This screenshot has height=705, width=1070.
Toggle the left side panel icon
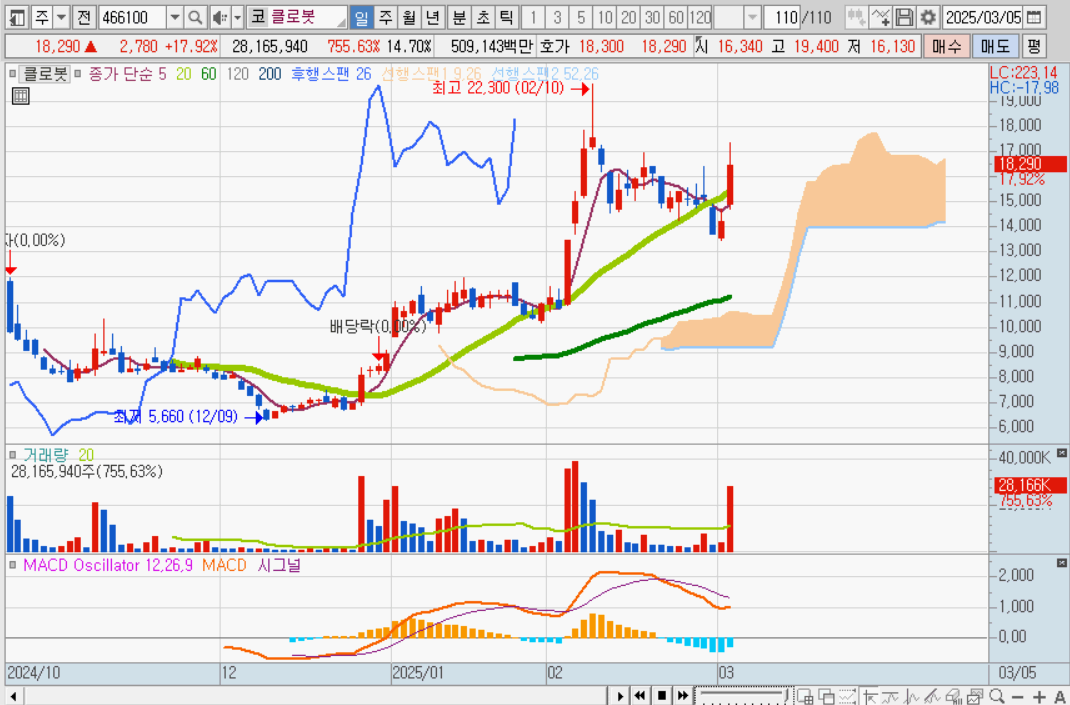17,17
